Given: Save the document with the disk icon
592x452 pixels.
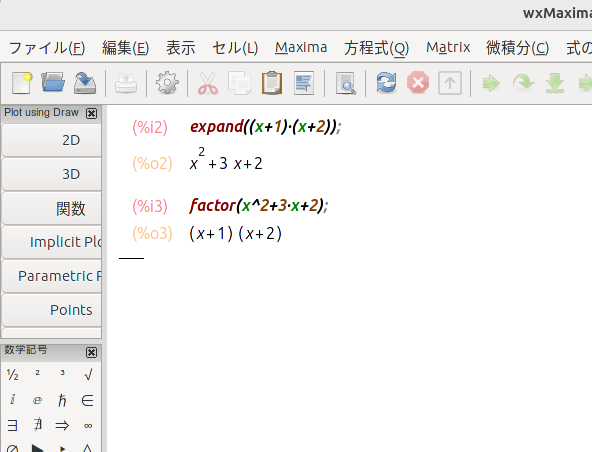Looking at the screenshot, I should [x=85, y=83].
